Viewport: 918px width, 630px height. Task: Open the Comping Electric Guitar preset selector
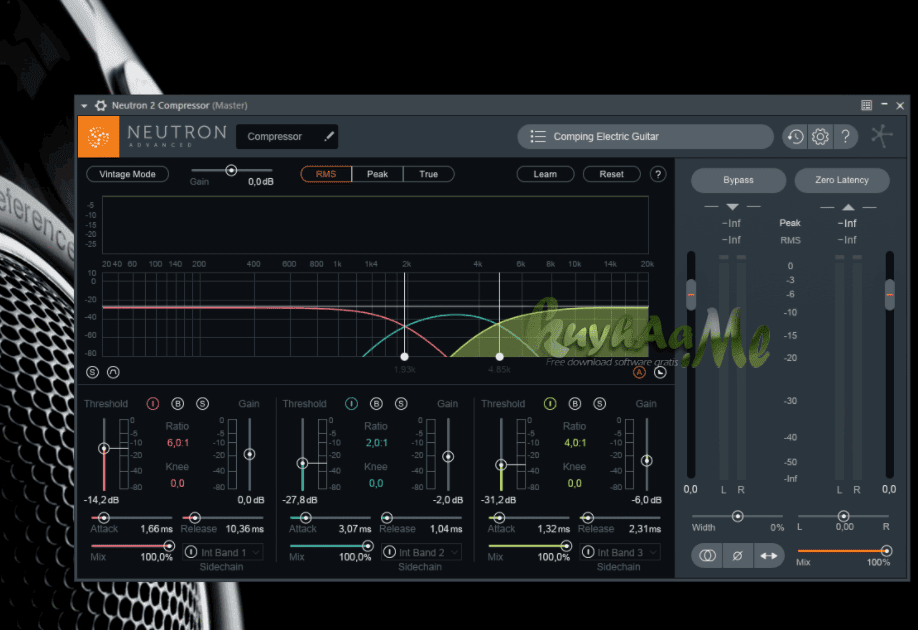(645, 136)
